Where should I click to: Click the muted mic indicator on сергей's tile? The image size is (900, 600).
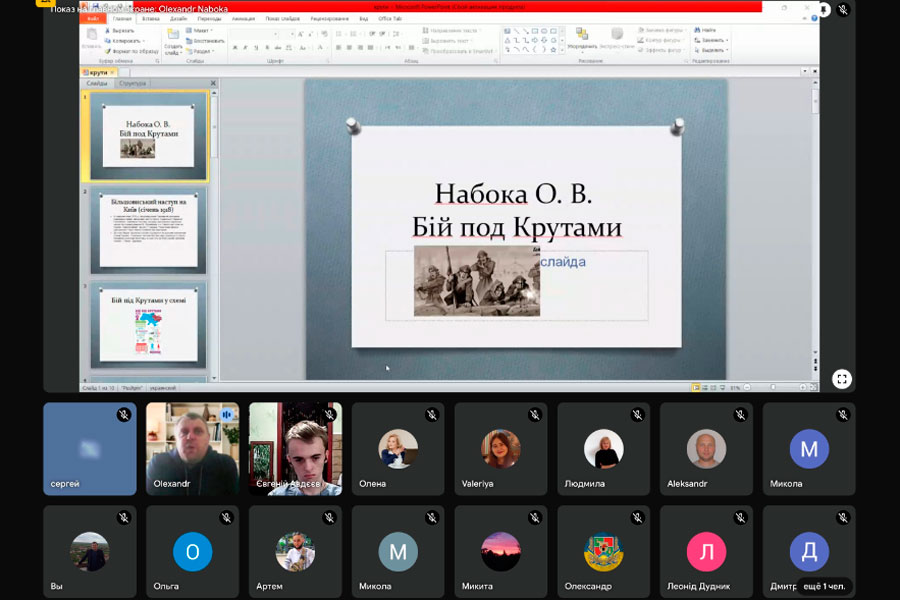click(x=124, y=414)
